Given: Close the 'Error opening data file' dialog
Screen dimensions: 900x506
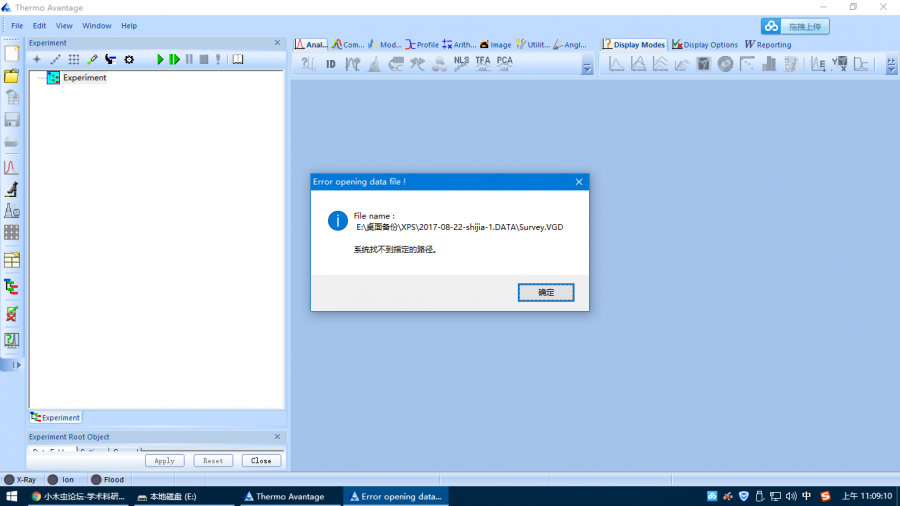Looking at the screenshot, I should click(579, 182).
